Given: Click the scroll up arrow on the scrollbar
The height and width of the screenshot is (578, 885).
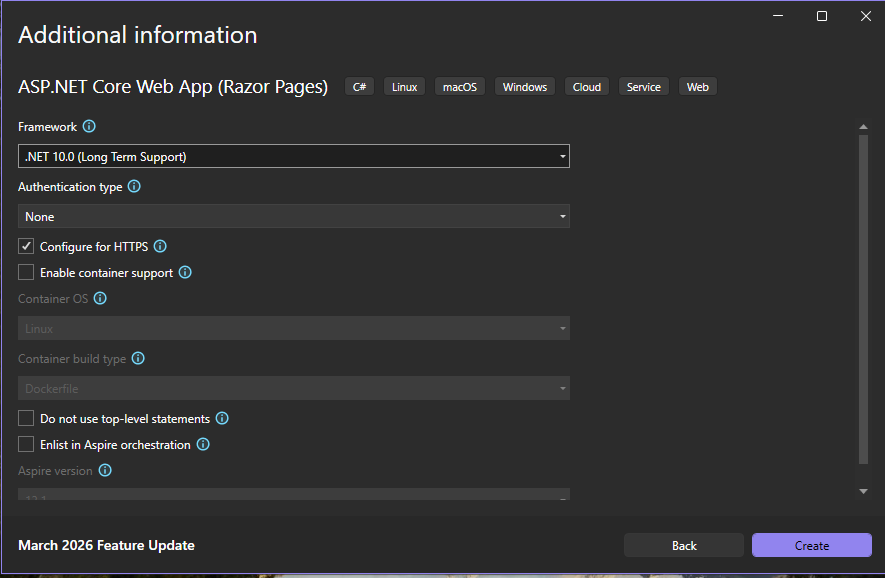Looking at the screenshot, I should coord(863,126).
